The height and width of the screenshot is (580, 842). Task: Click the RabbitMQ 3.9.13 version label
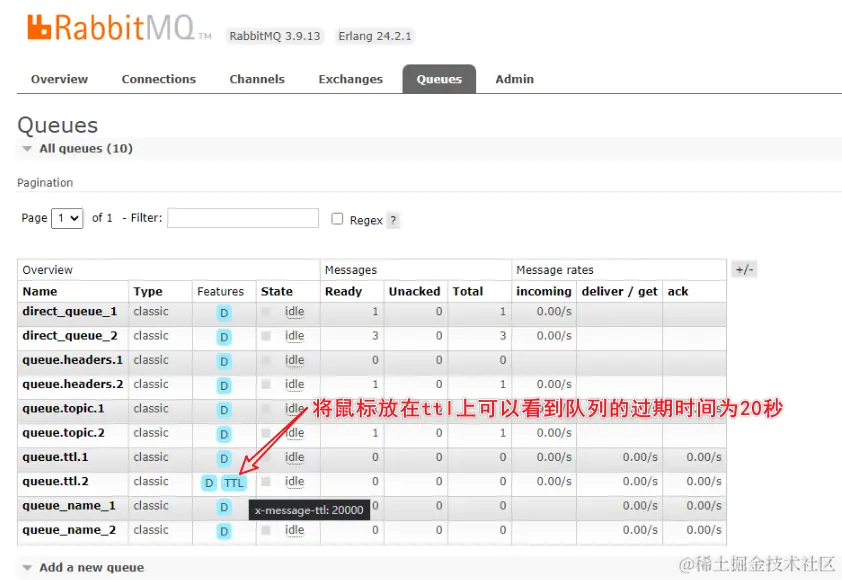pyautogui.click(x=274, y=36)
